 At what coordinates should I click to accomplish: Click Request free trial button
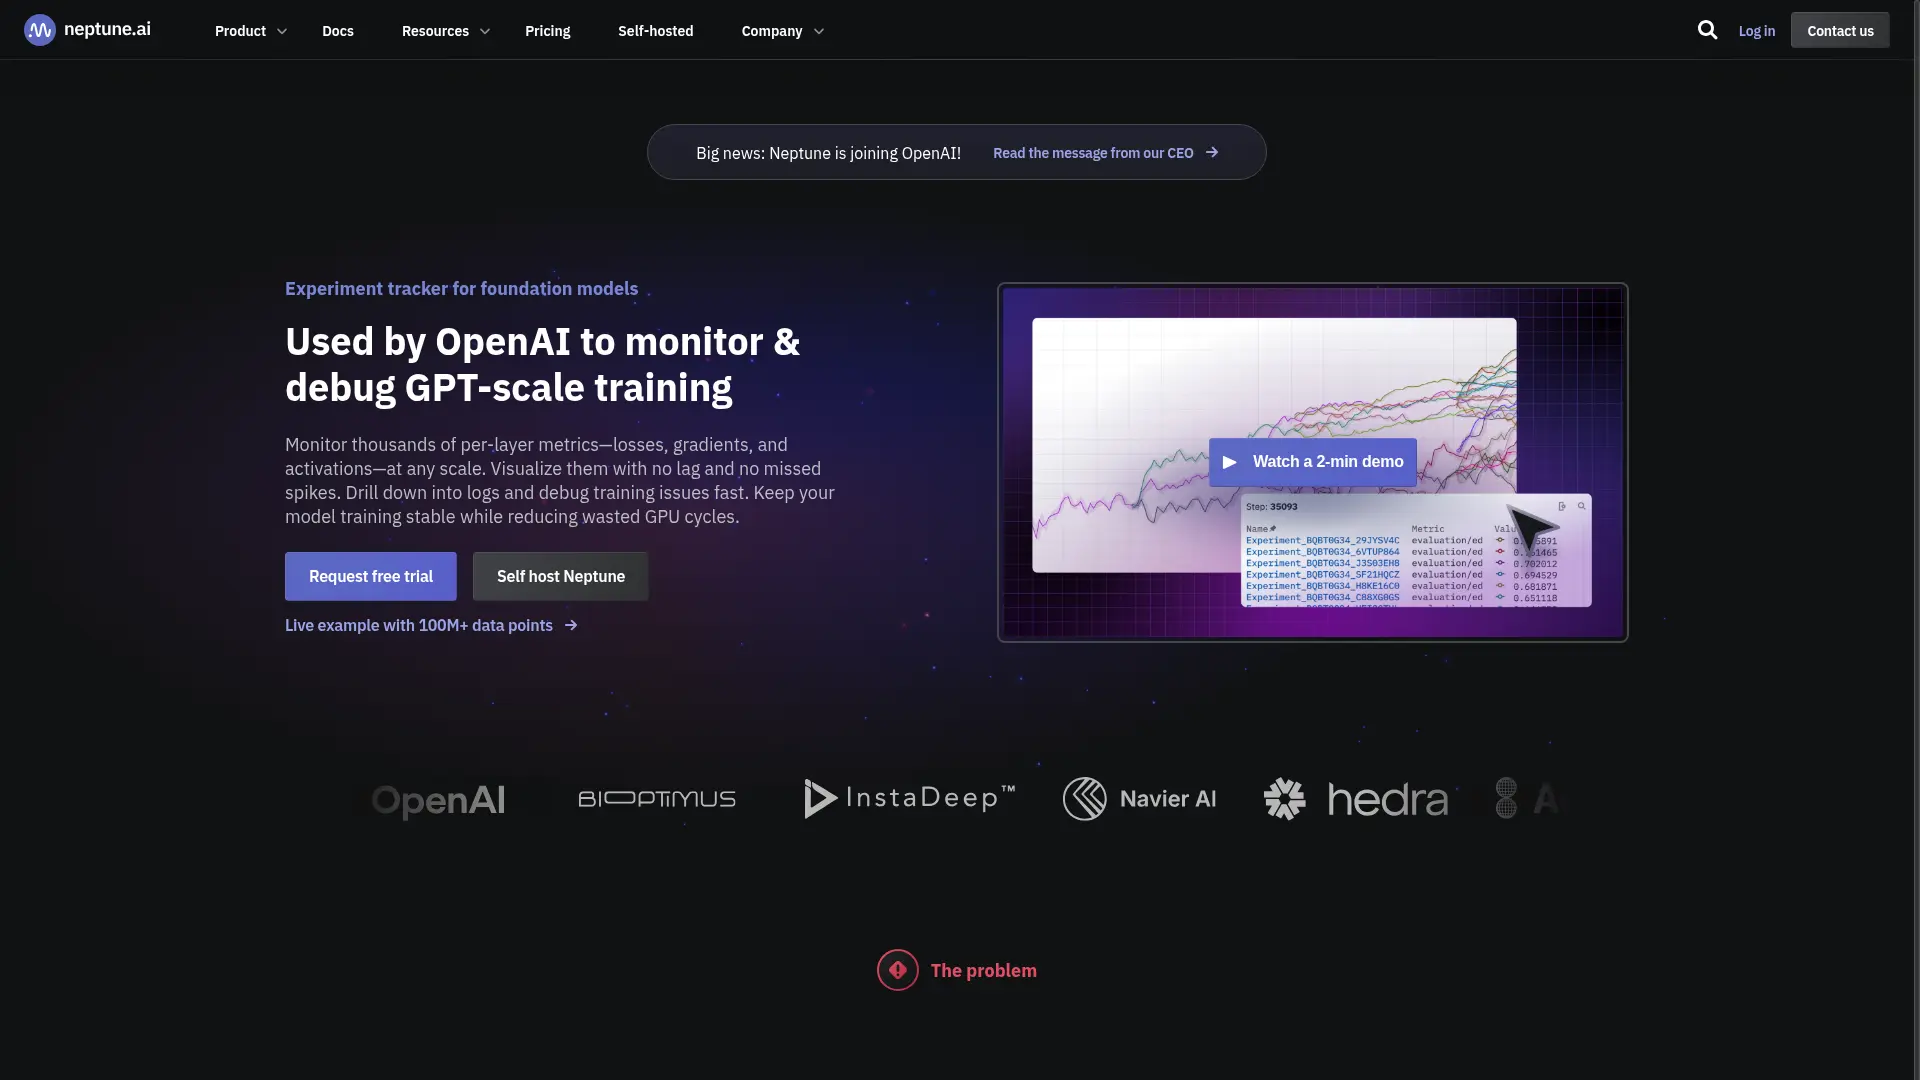pos(371,576)
